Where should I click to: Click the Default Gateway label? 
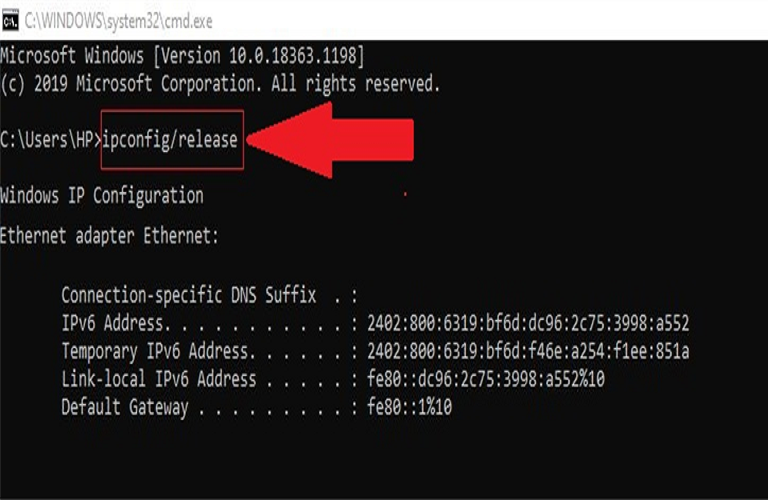pyautogui.click(x=124, y=407)
